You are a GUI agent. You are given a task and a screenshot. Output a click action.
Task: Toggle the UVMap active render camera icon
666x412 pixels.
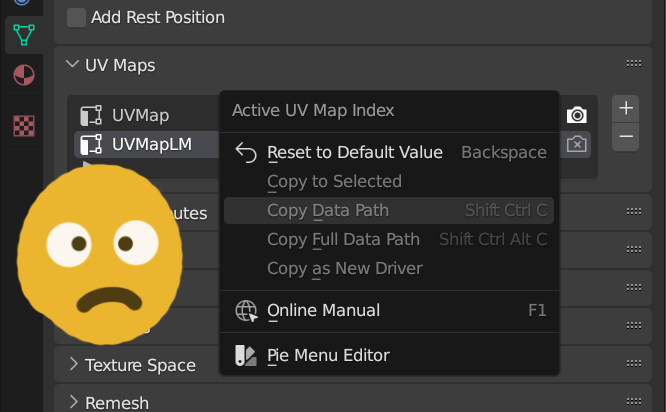coord(576,115)
